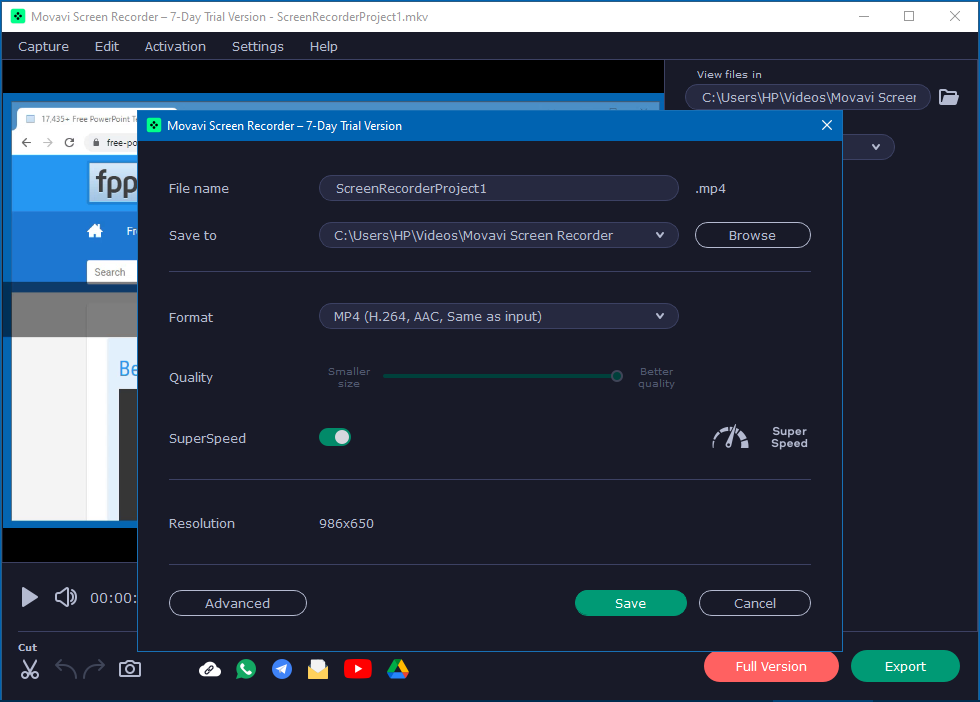The width and height of the screenshot is (980, 702).
Task: Click the scissors Cut tool icon
Action: click(29, 669)
